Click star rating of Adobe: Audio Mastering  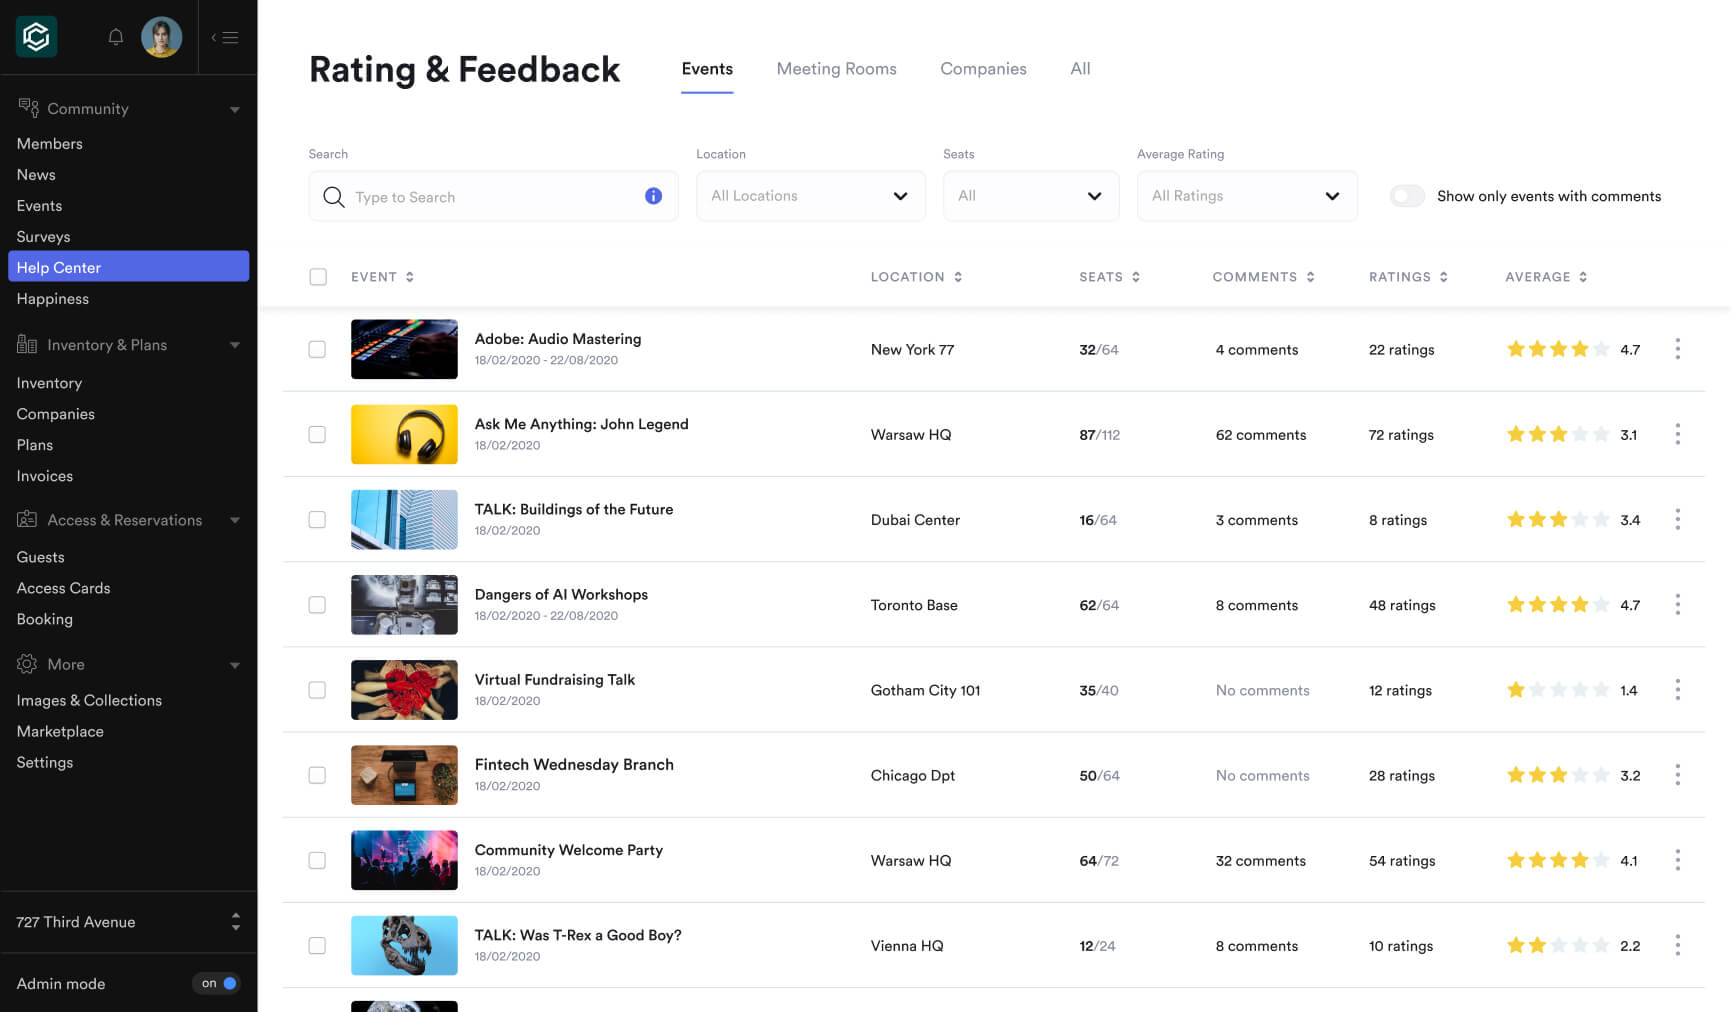1558,349
